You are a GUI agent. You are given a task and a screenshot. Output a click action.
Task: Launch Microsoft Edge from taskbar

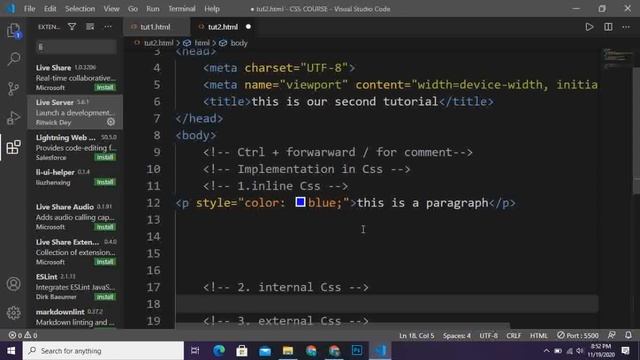(219, 351)
